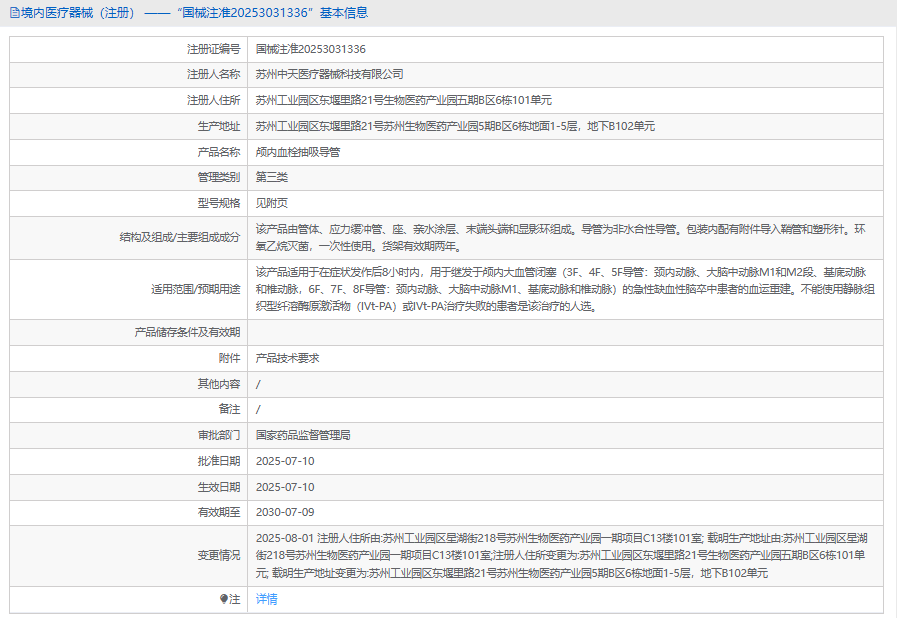This screenshot has width=900, height=618.
Task: Click the document icon before 境内医疗器械
Action: pyautogui.click(x=13, y=13)
